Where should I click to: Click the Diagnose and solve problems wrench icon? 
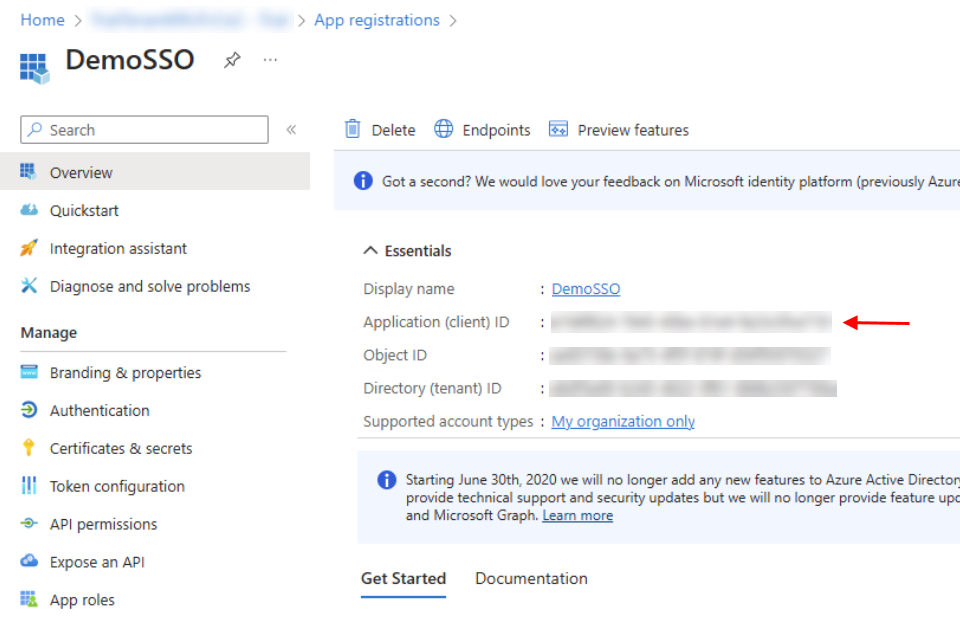[29, 286]
